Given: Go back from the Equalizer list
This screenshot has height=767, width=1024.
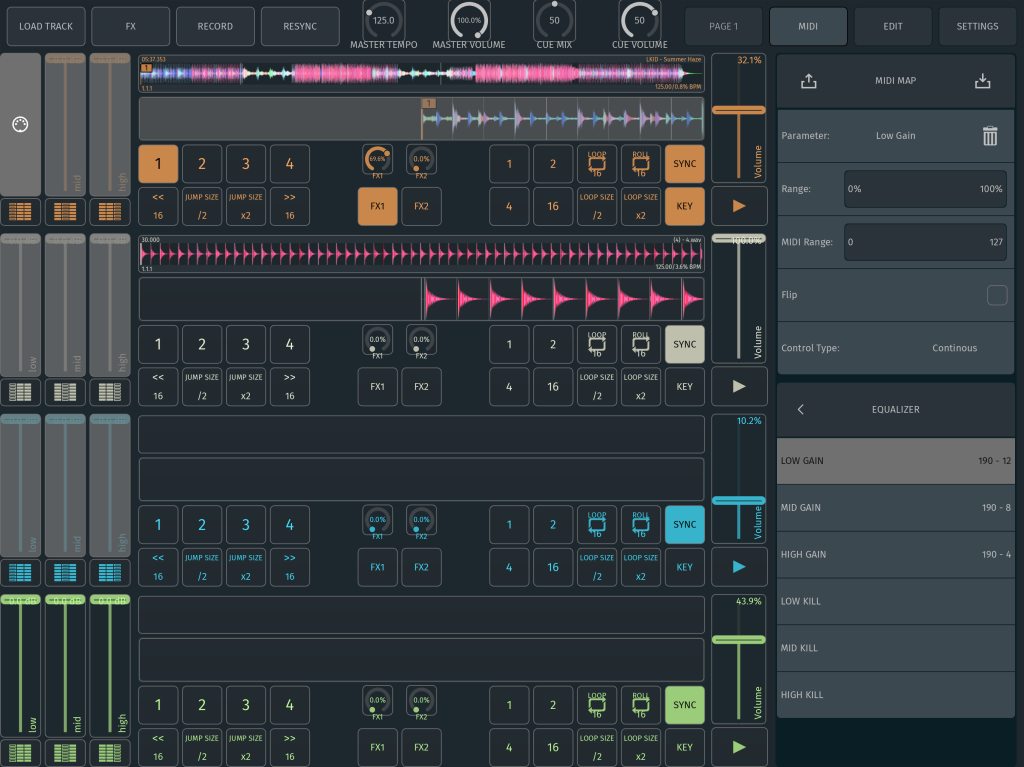Looking at the screenshot, I should 800,409.
